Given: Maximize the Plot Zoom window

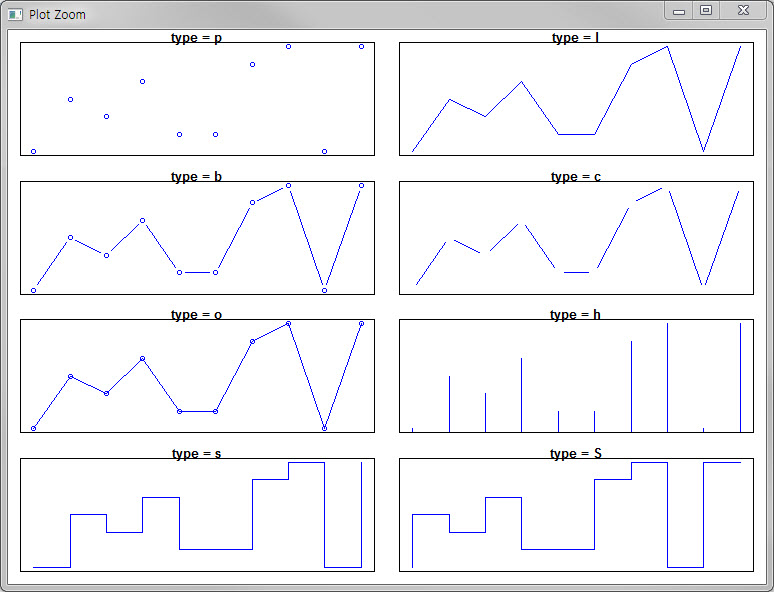Looking at the screenshot, I should click(x=706, y=11).
